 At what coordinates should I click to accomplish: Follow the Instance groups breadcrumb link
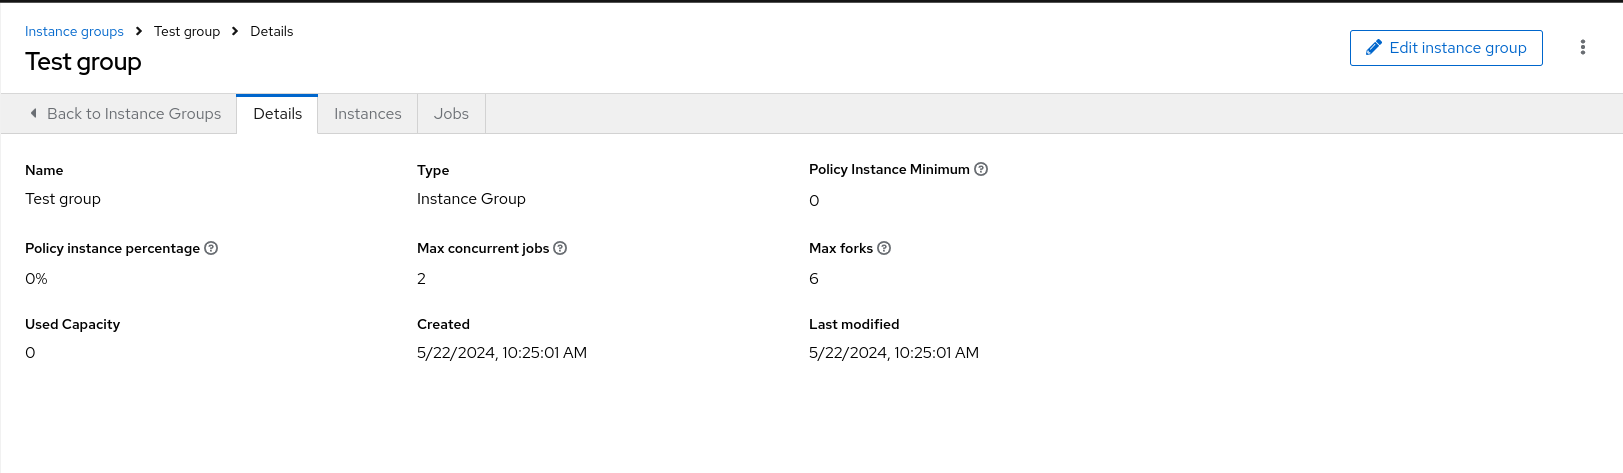click(74, 31)
